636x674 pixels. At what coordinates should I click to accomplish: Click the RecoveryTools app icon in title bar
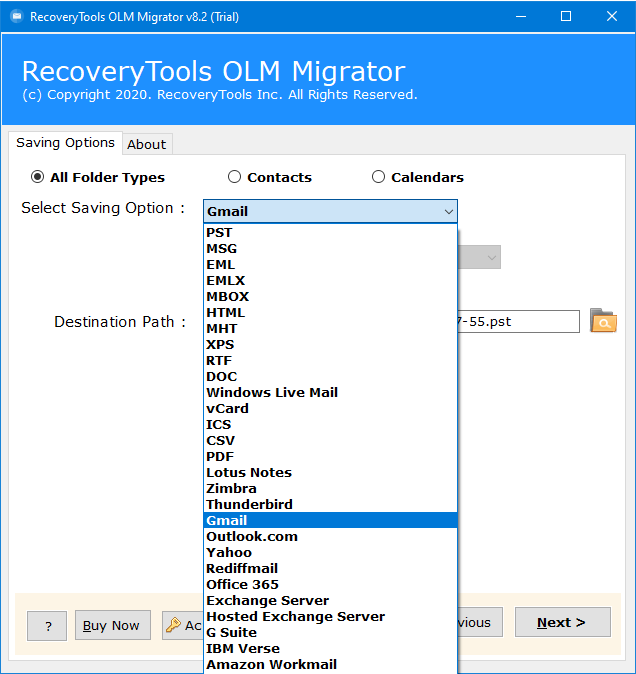click(x=16, y=16)
